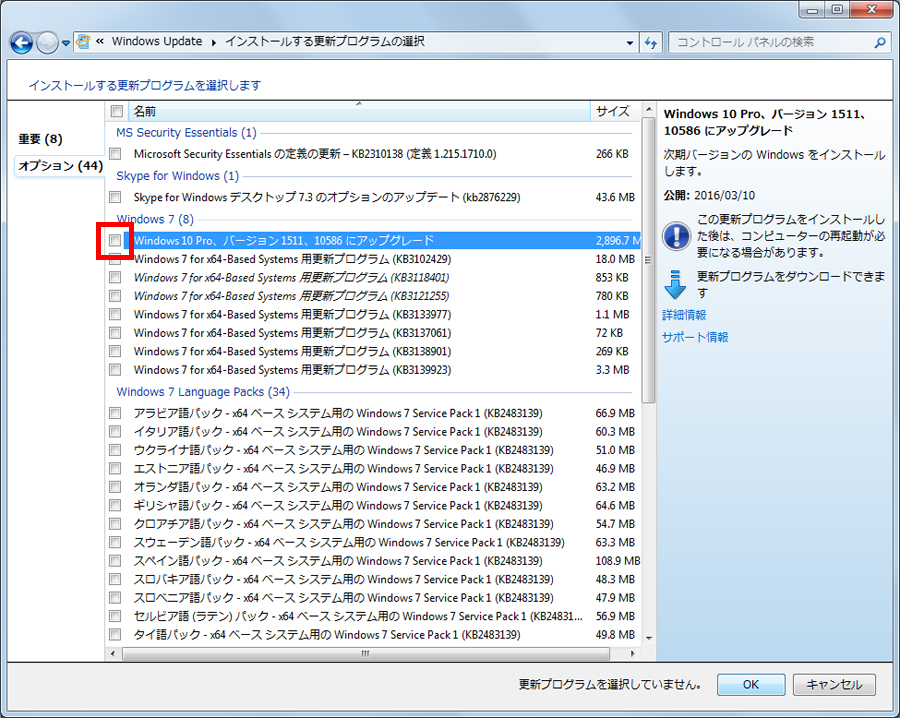Check the KB3139923 update checkbox
The width and height of the screenshot is (900, 718).
click(x=115, y=370)
